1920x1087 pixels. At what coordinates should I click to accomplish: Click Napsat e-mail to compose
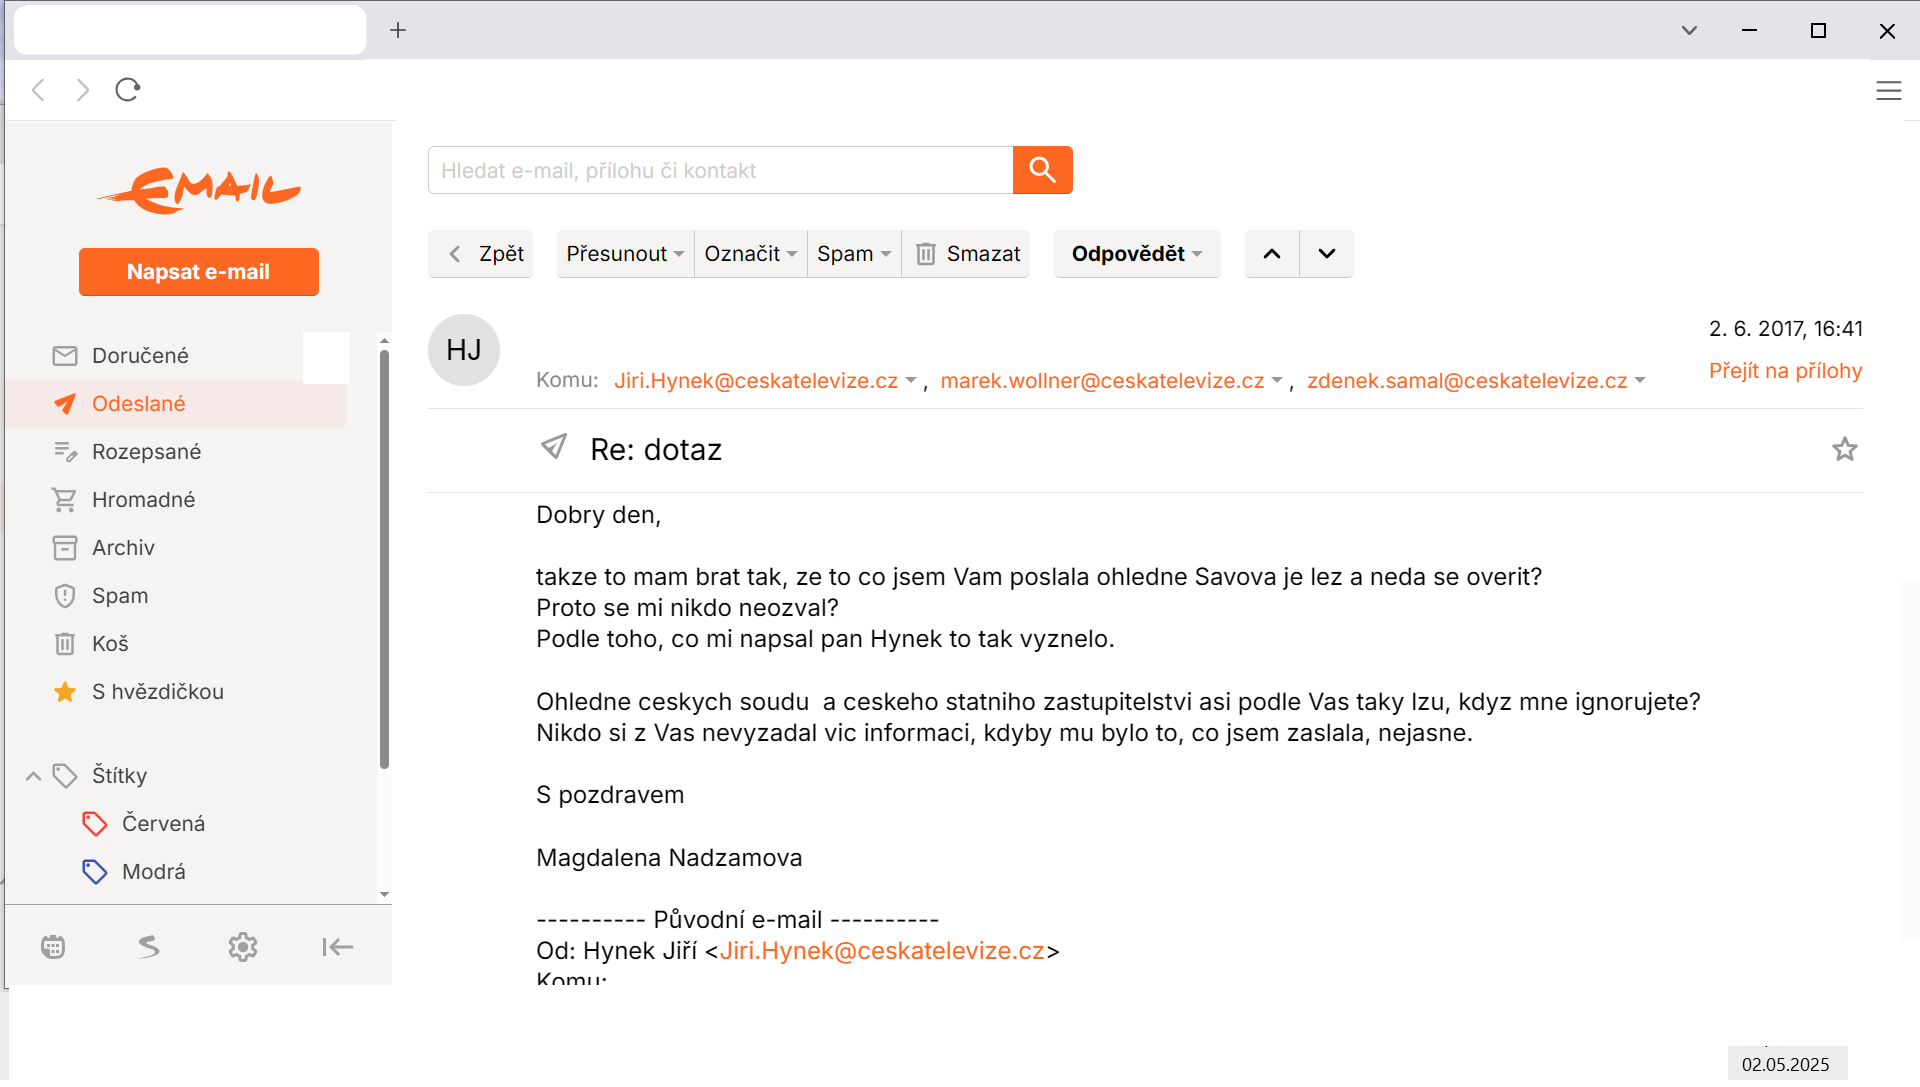199,272
